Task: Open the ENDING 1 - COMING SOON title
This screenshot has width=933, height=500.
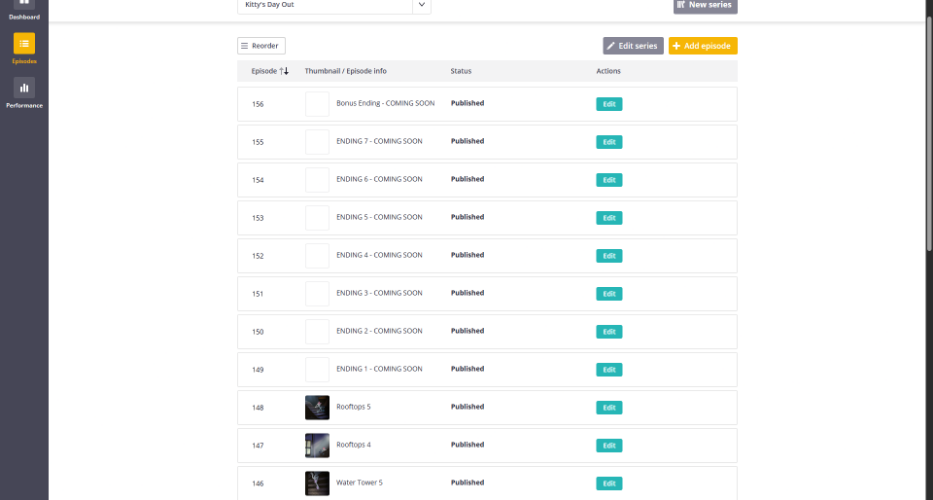Action: 379,369
